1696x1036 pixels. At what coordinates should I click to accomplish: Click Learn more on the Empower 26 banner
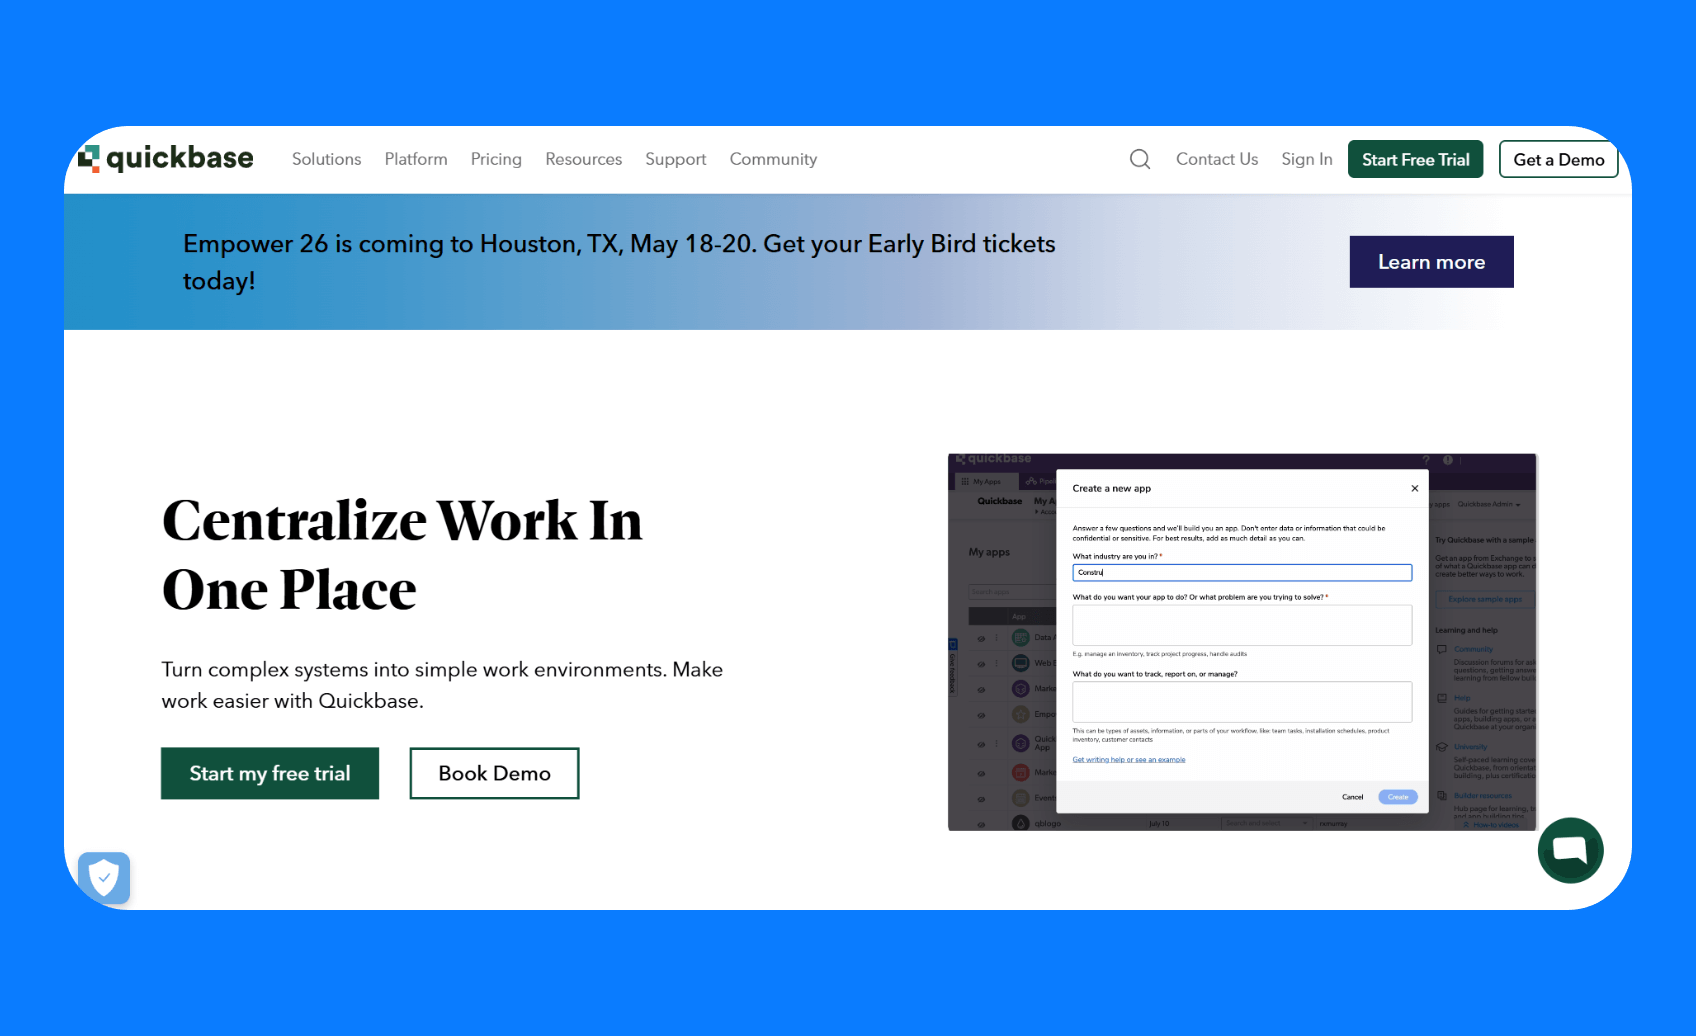click(x=1431, y=262)
